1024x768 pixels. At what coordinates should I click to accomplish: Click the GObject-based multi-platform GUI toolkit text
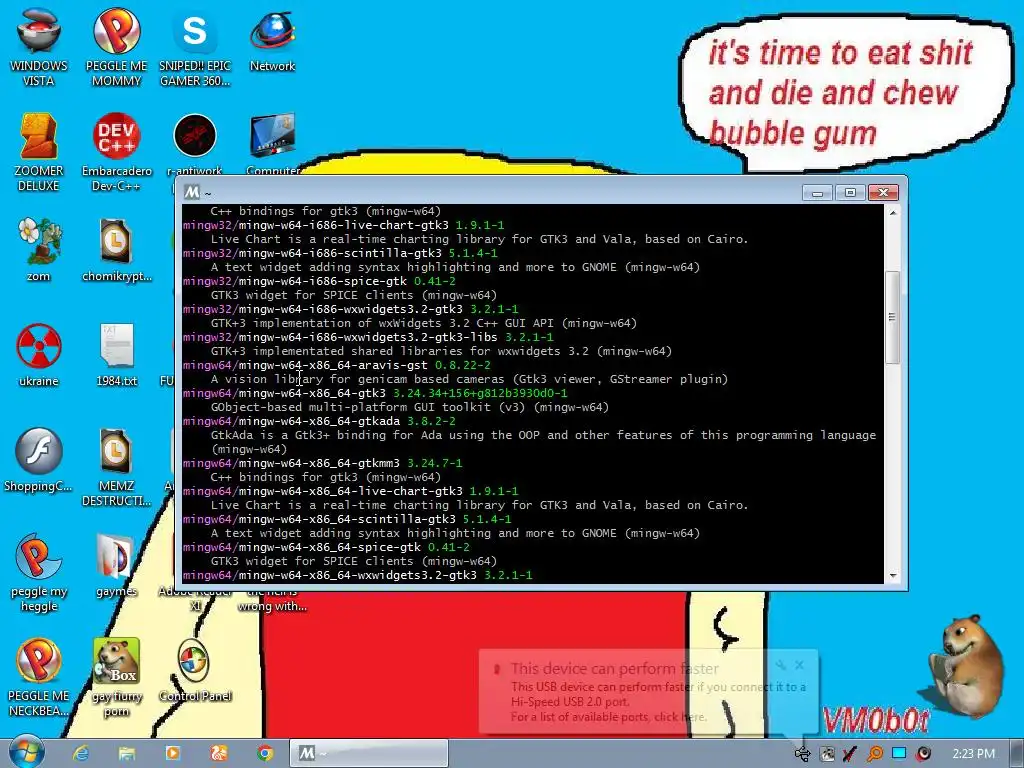(409, 407)
